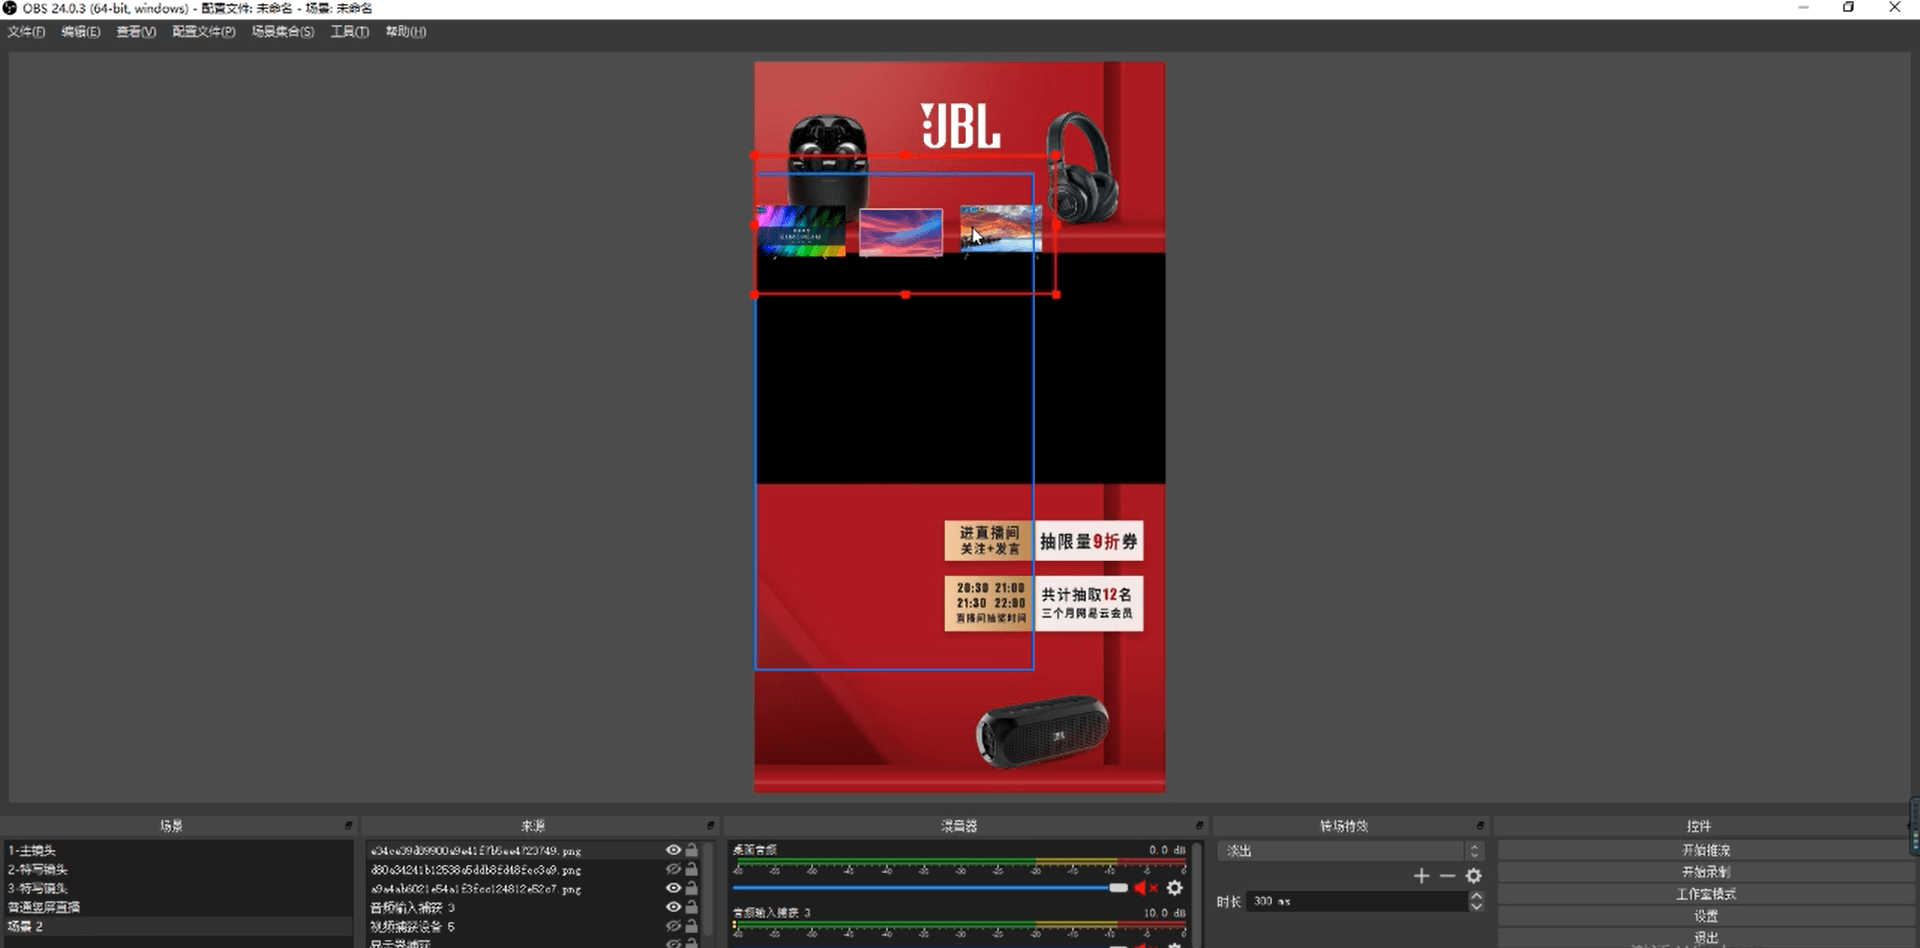Click the landscape TV thumbnail in preview

(x=1001, y=229)
